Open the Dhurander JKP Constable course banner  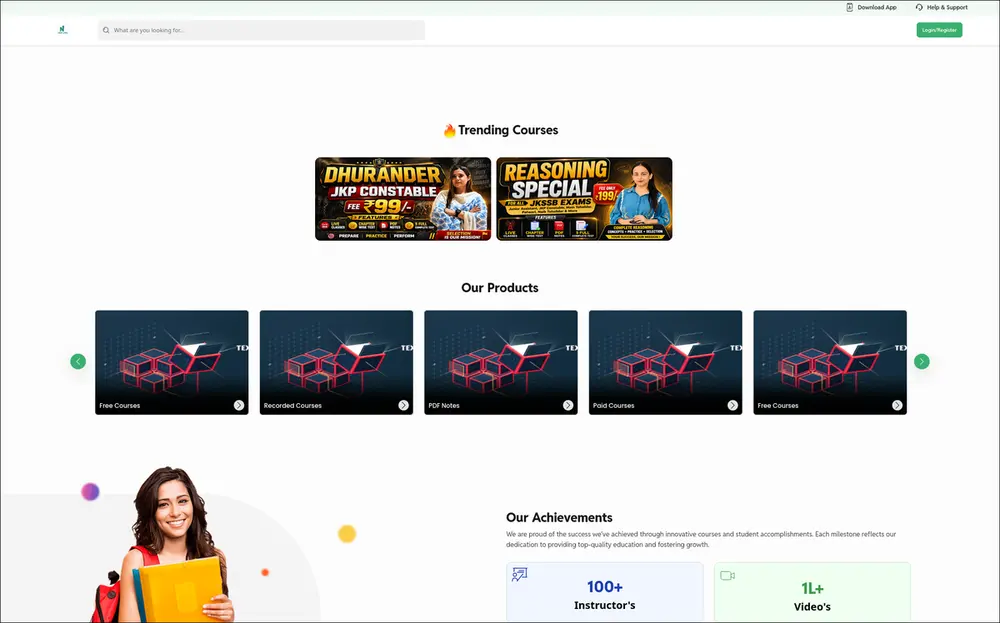403,199
